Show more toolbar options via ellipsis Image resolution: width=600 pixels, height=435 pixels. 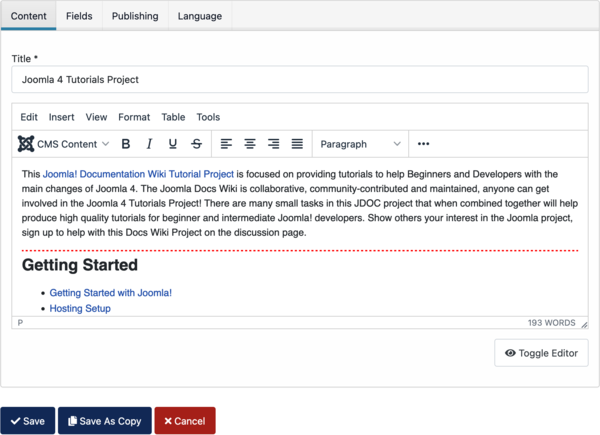point(423,144)
